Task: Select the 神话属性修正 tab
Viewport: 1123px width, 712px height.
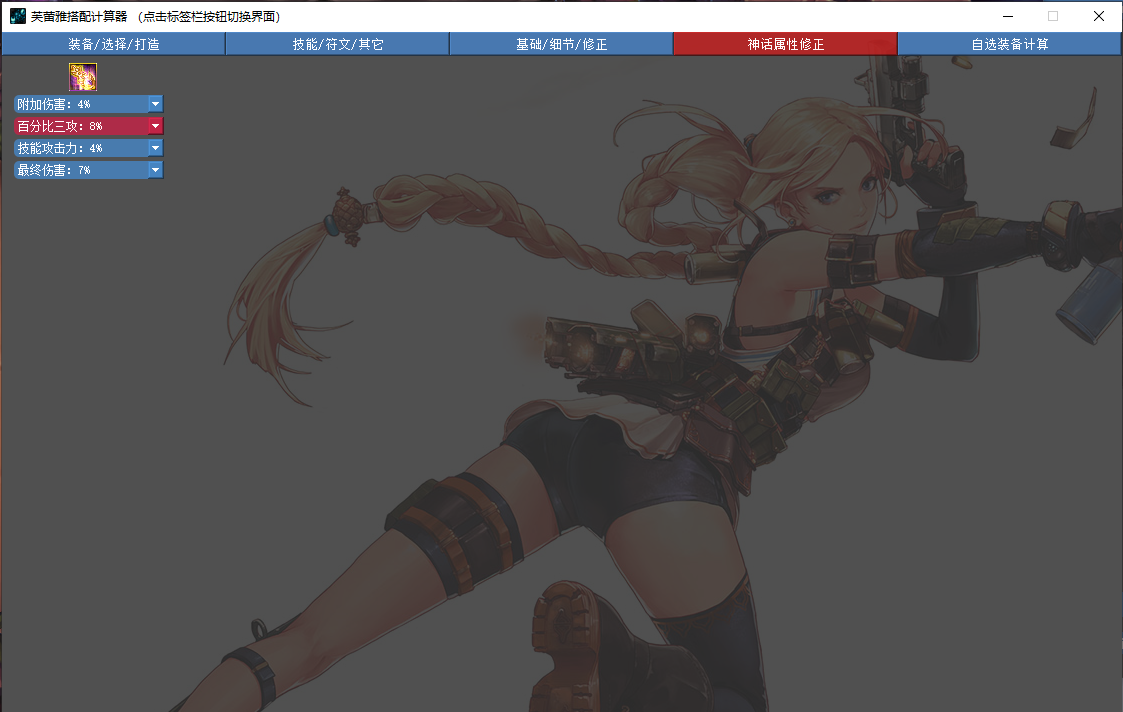Action: (786, 44)
